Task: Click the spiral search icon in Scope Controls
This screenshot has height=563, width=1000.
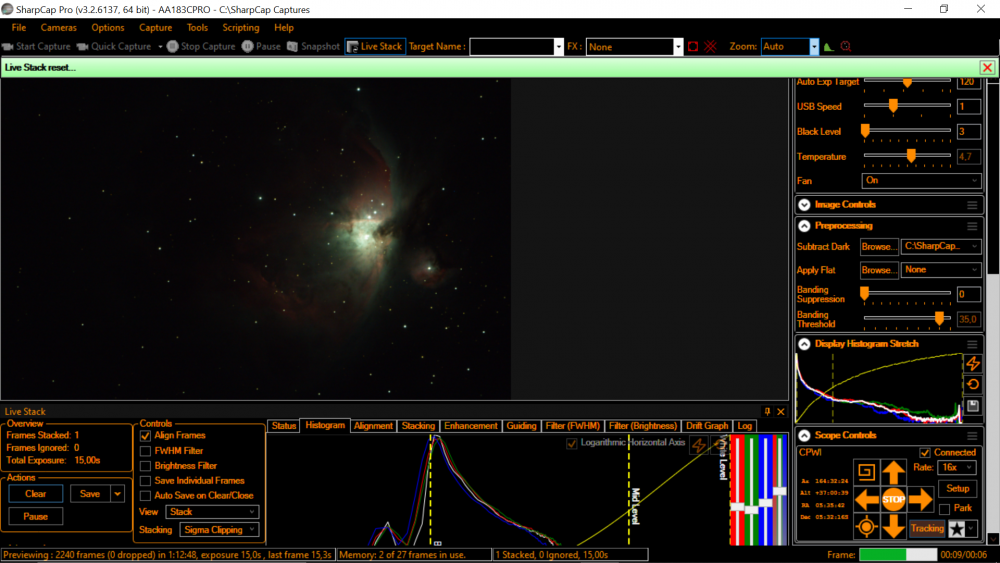Action: (865, 471)
